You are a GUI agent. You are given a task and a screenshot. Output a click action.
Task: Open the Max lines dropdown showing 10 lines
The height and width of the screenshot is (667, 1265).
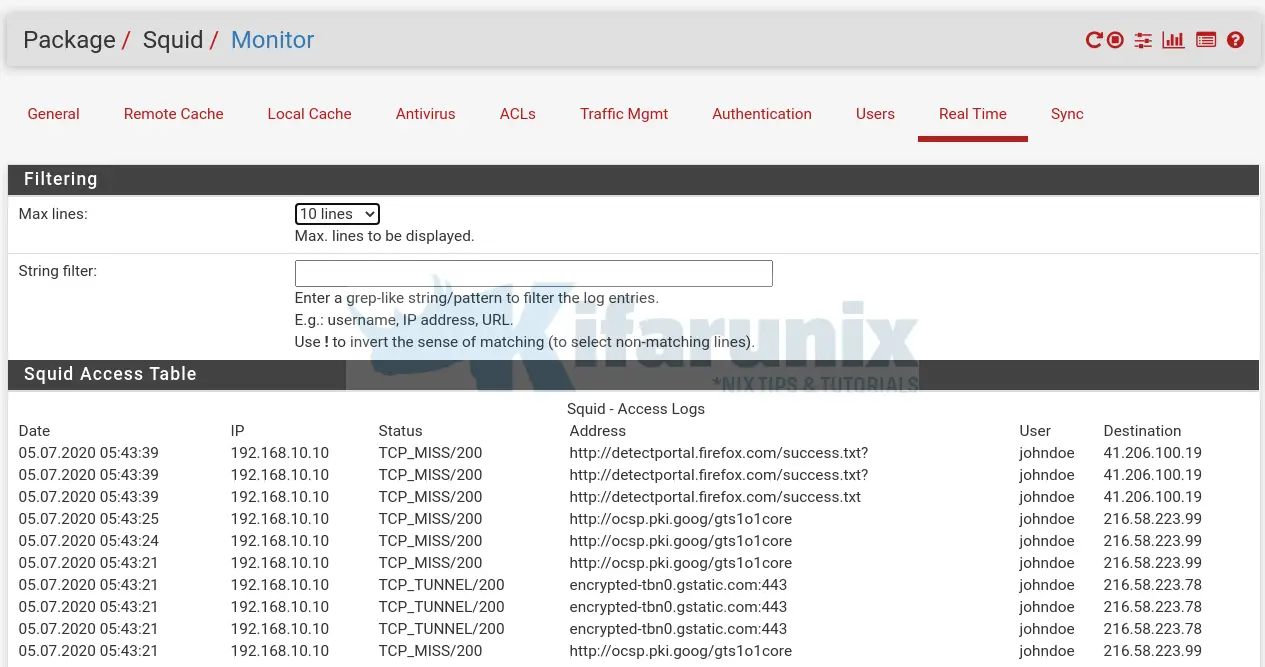coord(336,213)
